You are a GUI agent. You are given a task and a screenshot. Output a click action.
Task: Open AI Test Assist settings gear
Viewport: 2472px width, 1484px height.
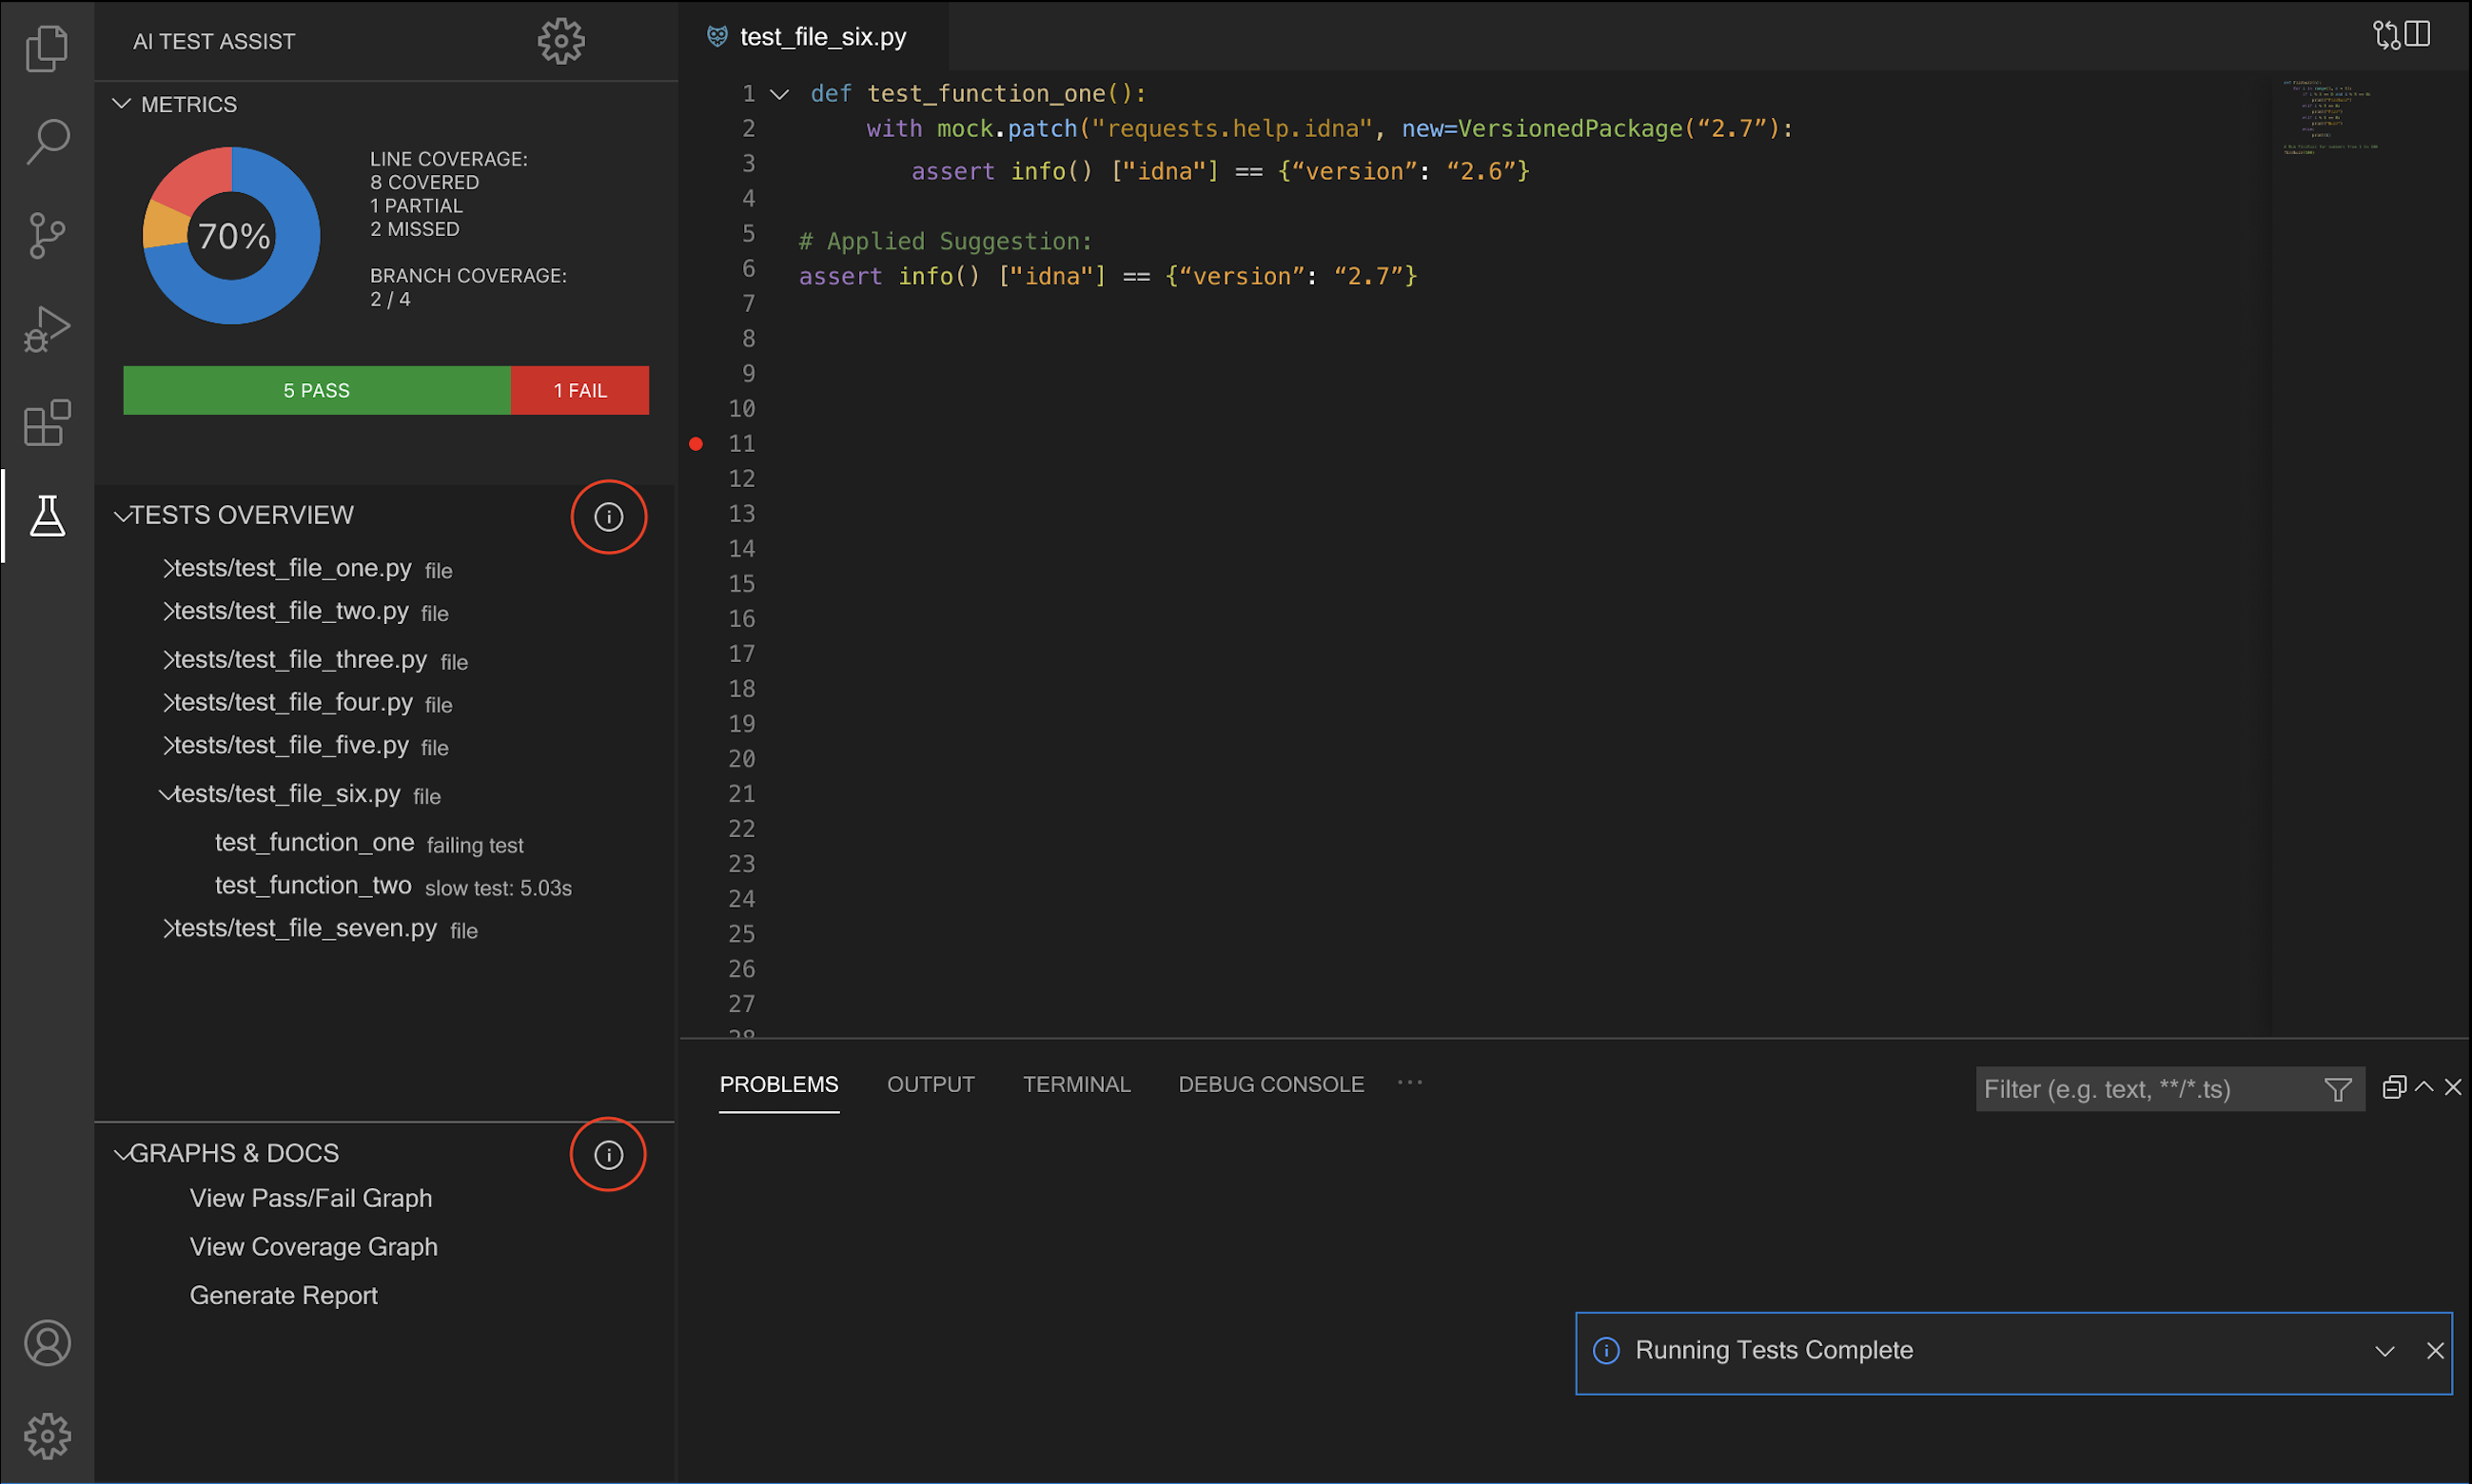[x=561, y=41]
